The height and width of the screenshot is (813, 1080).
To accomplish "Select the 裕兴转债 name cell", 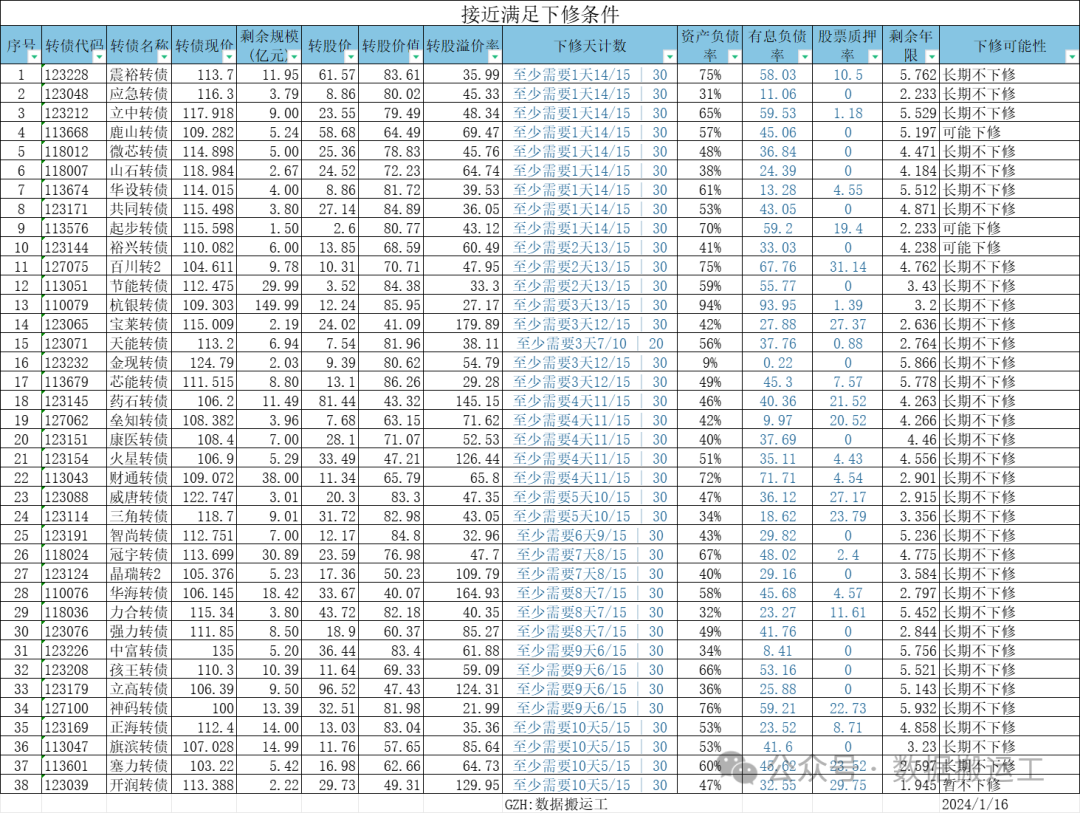I will click(x=139, y=248).
